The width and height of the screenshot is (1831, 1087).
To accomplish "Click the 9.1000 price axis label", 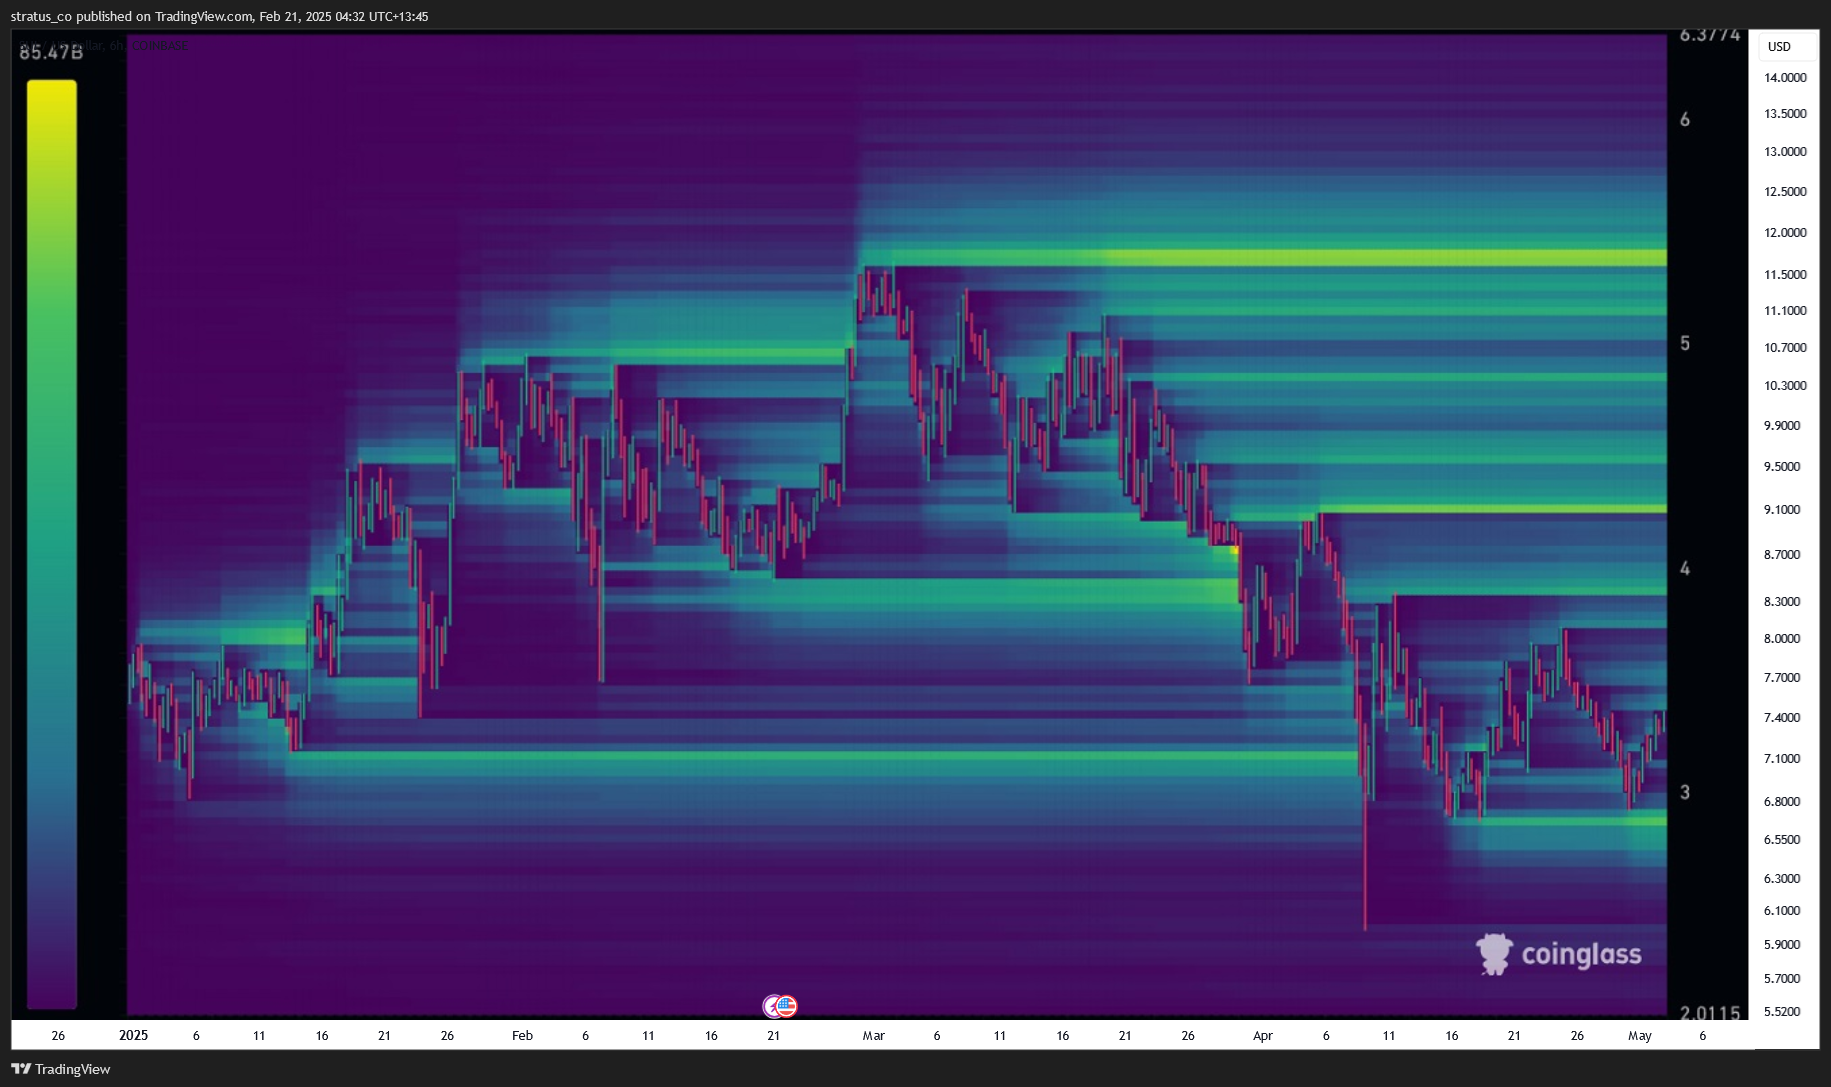I will (1782, 510).
